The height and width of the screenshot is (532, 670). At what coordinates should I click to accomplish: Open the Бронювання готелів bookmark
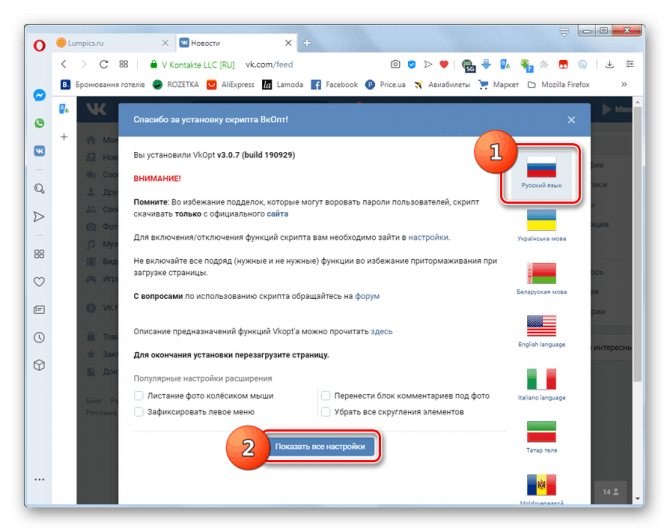click(x=103, y=85)
